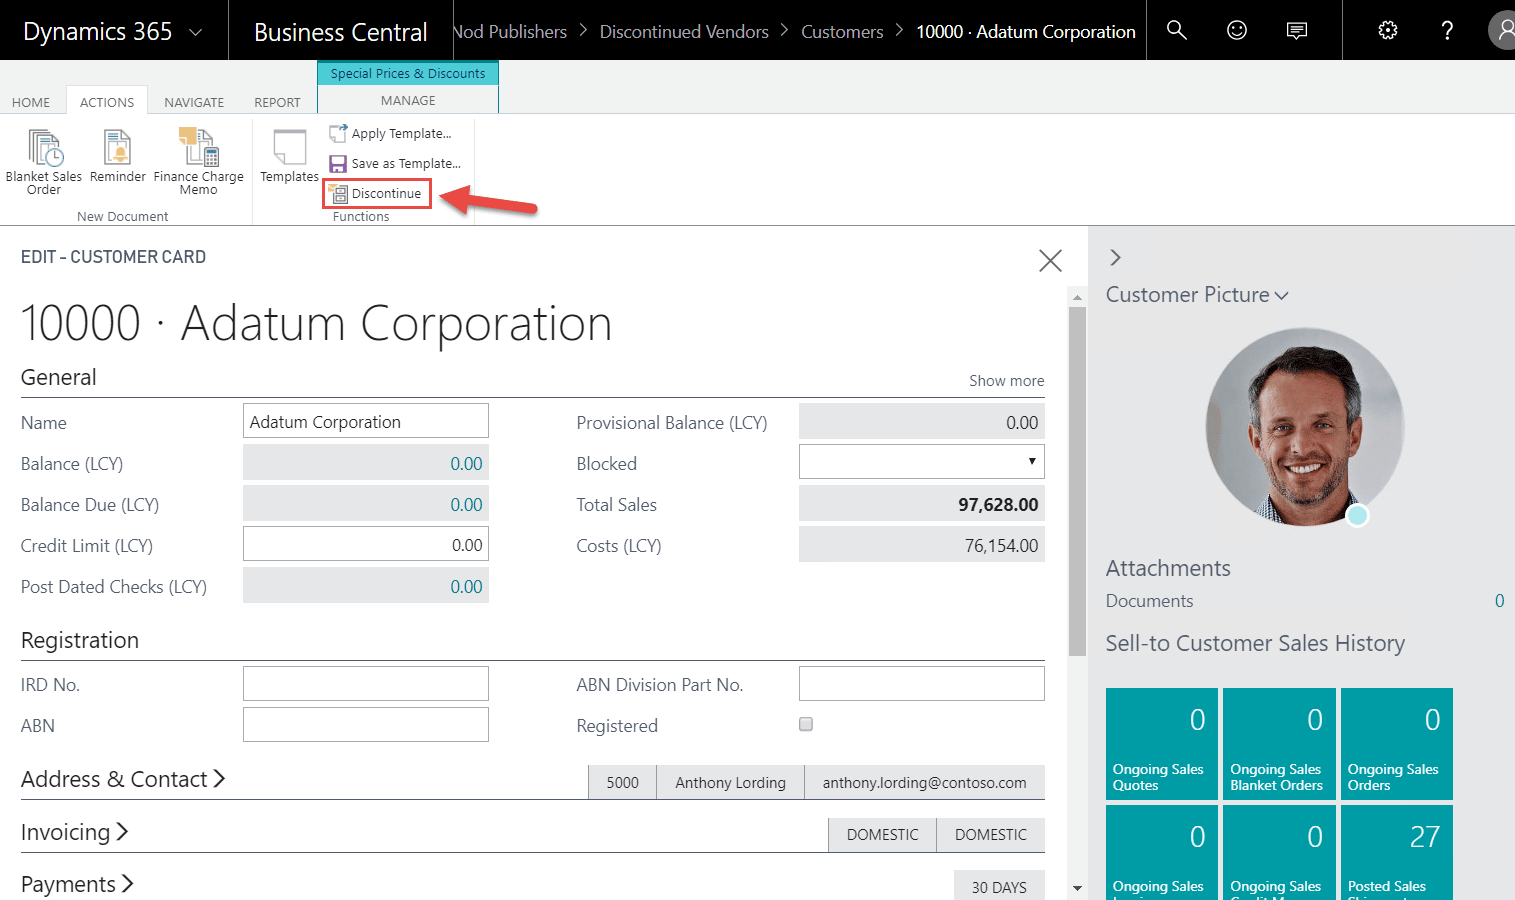
Task: Open the Templates action
Action: [x=289, y=157]
